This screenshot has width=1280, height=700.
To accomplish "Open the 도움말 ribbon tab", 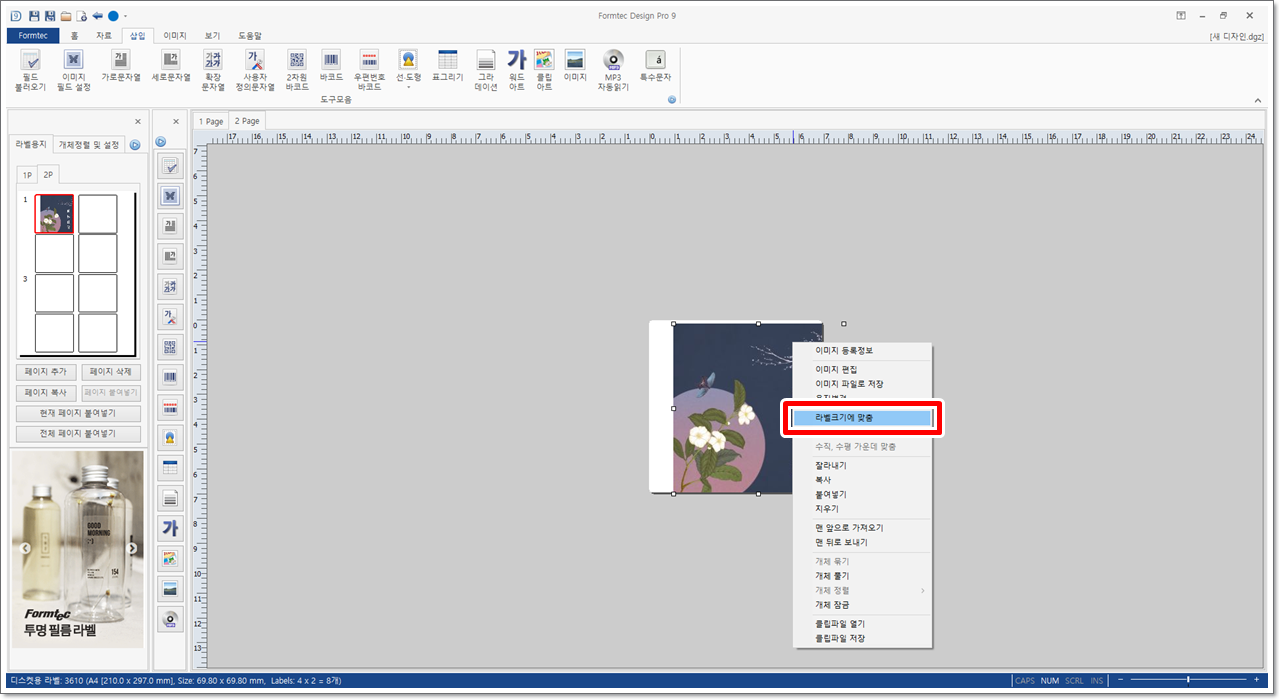I will point(250,36).
